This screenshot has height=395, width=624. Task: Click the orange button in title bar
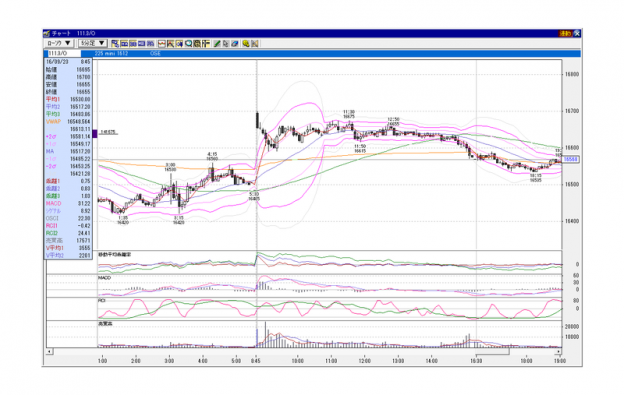click(x=566, y=33)
